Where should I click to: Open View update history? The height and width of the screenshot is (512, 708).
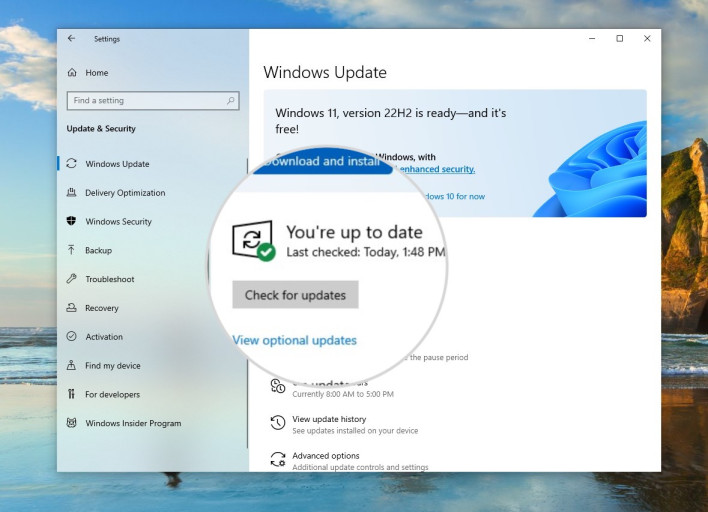tap(329, 419)
